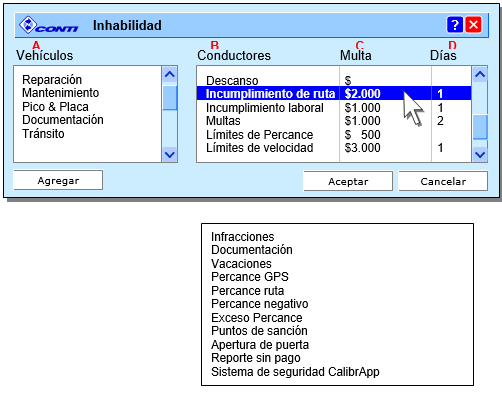
Task: Click Infracciones in lower list box
Action: tap(243, 237)
